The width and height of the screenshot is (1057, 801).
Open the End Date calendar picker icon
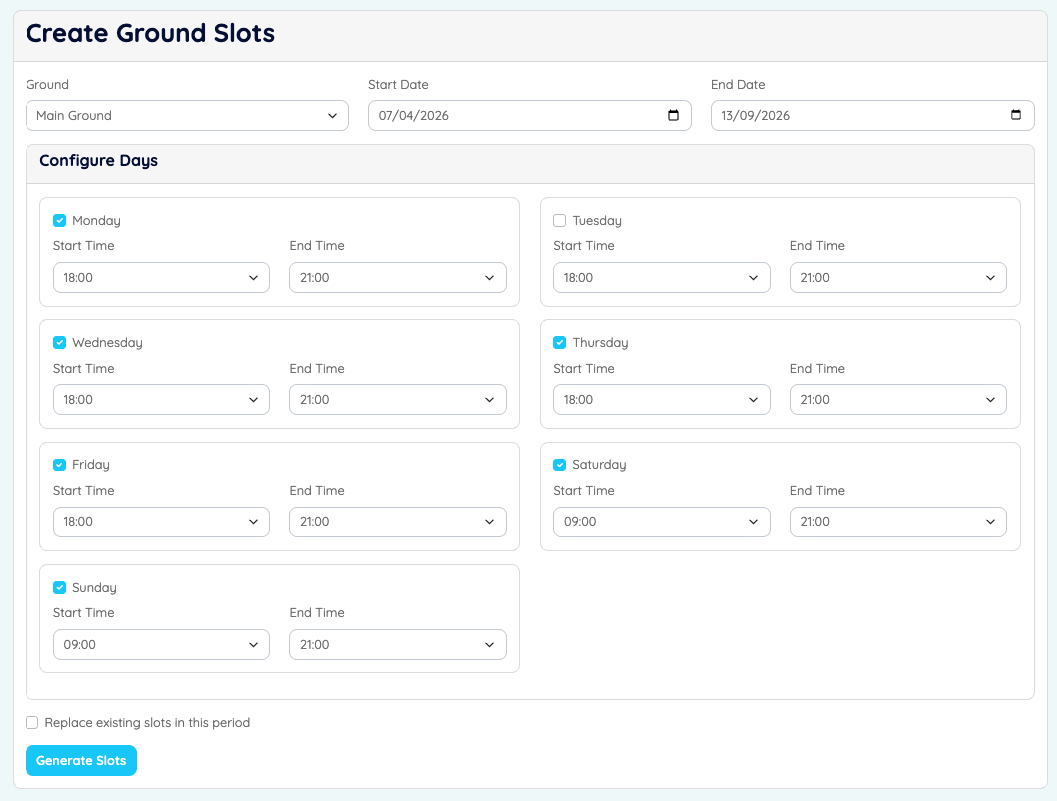pos(1017,115)
